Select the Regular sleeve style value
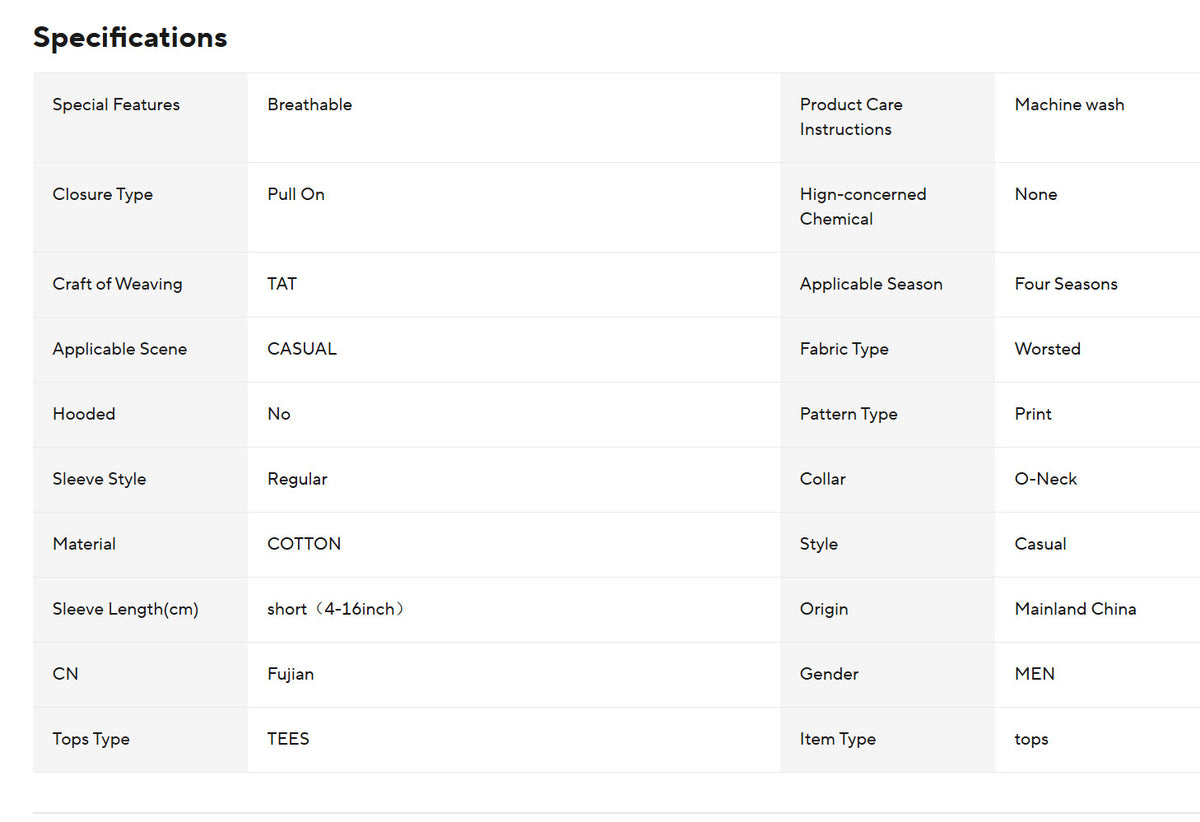 pyautogui.click(x=297, y=479)
